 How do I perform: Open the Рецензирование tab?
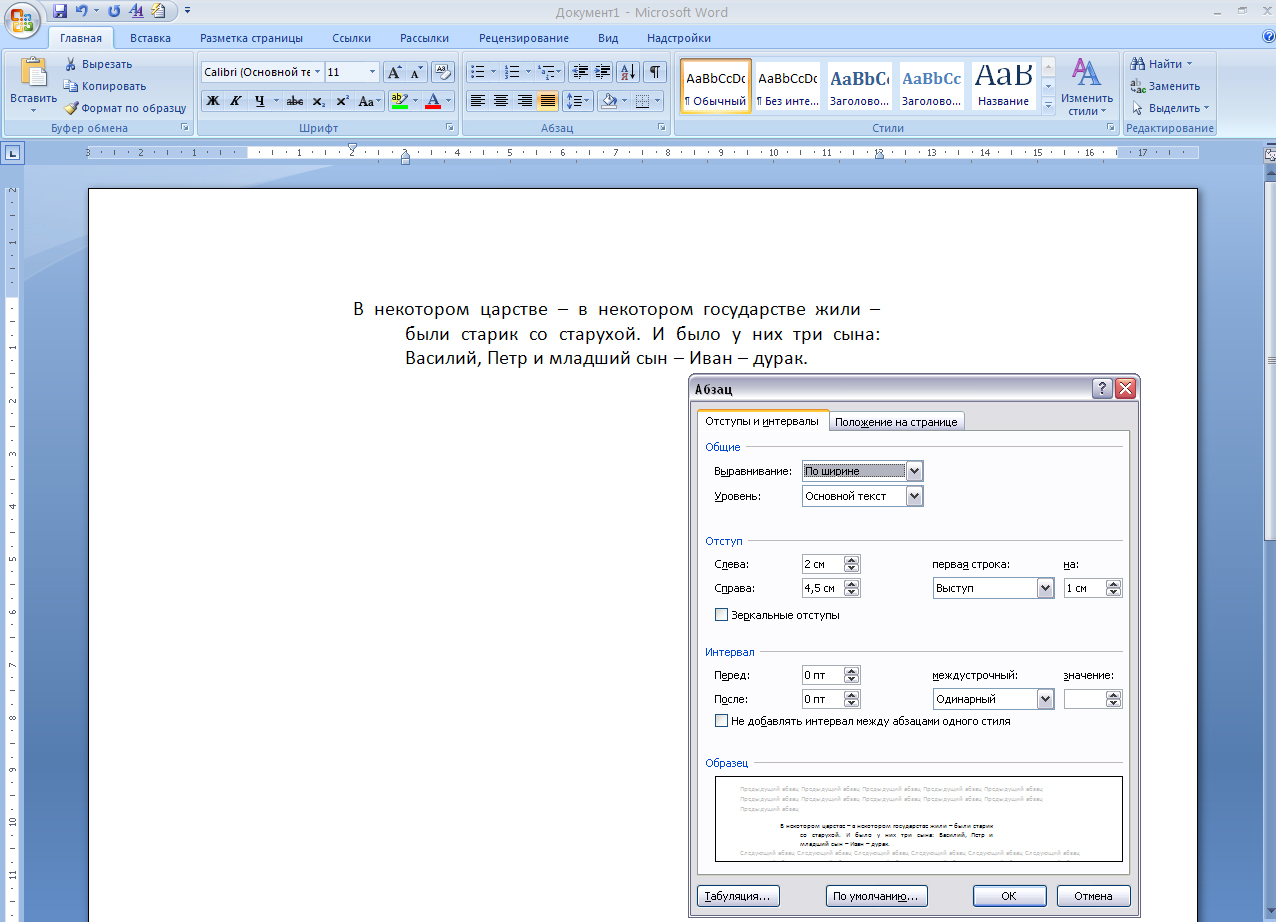[523, 38]
